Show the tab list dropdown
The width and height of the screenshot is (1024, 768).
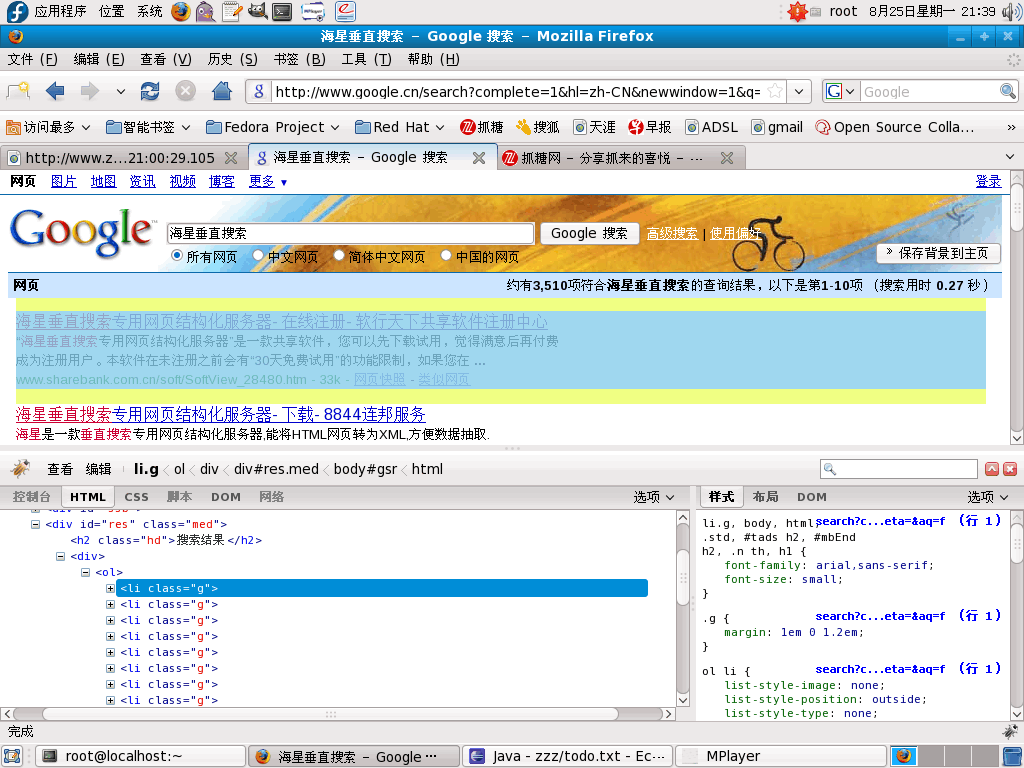pyautogui.click(x=1010, y=157)
